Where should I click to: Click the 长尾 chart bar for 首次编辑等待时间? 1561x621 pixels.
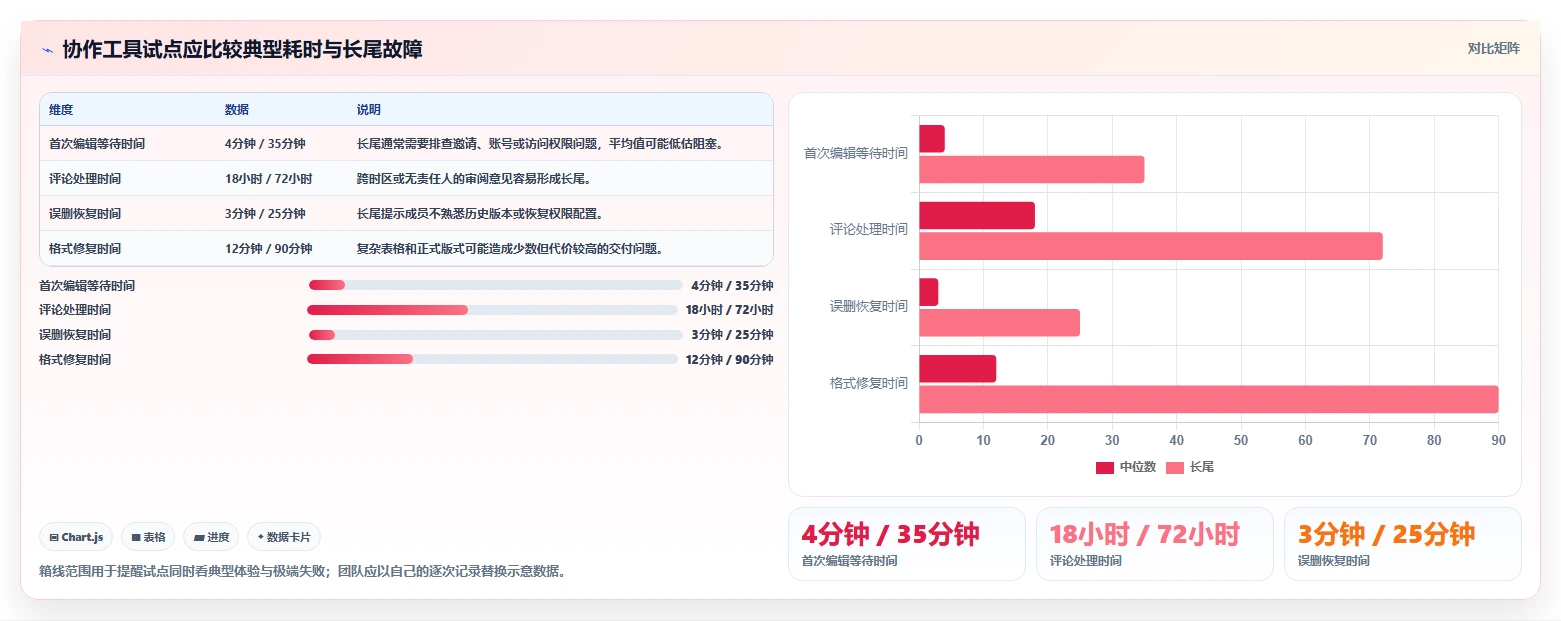(x=1032, y=169)
